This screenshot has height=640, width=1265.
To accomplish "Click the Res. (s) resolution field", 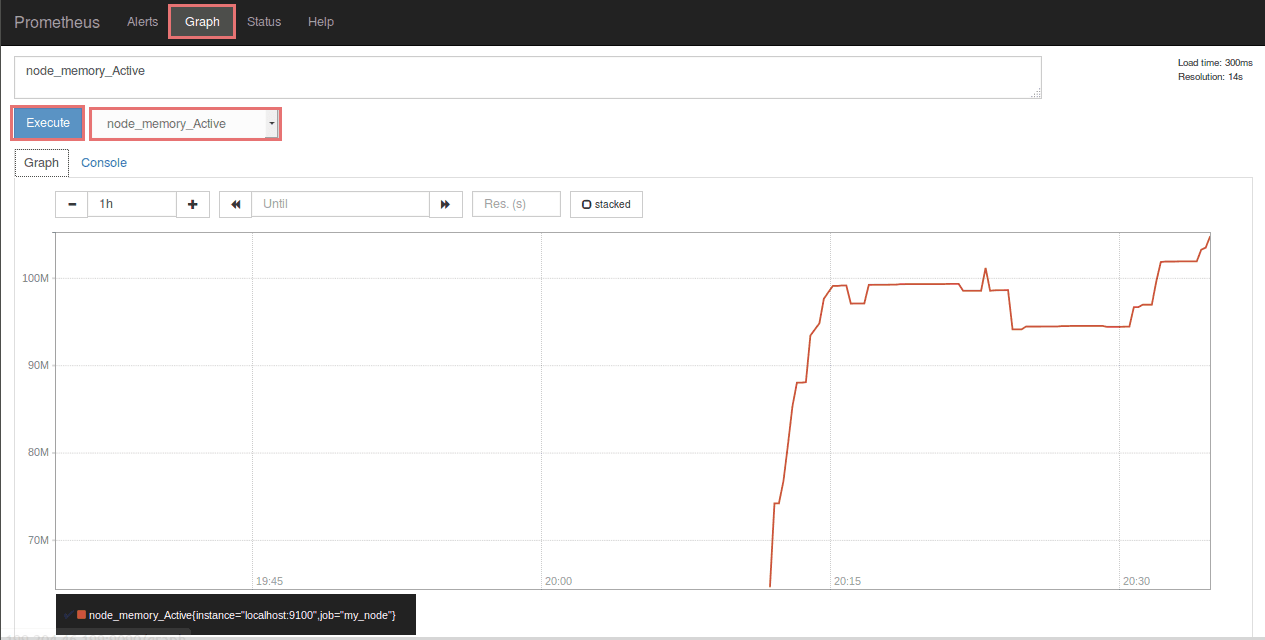I will click(516, 204).
